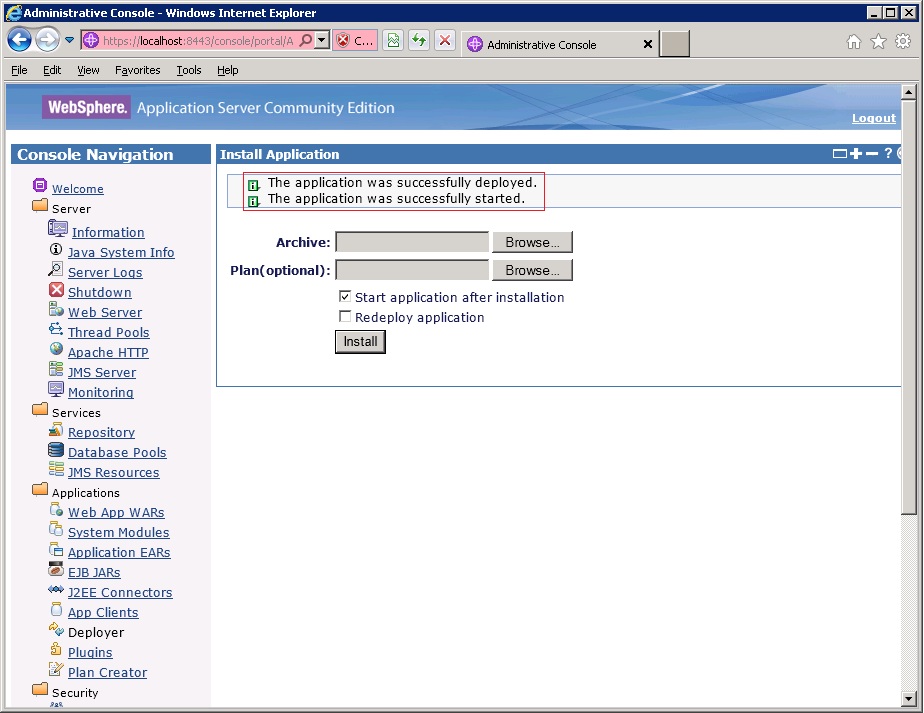Click Browse next to the Plan field
The width and height of the screenshot is (924, 713).
[x=532, y=270]
